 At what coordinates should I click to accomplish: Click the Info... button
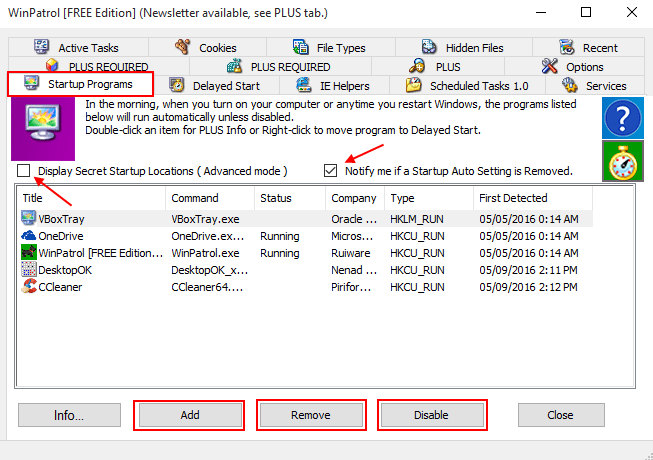(x=69, y=415)
